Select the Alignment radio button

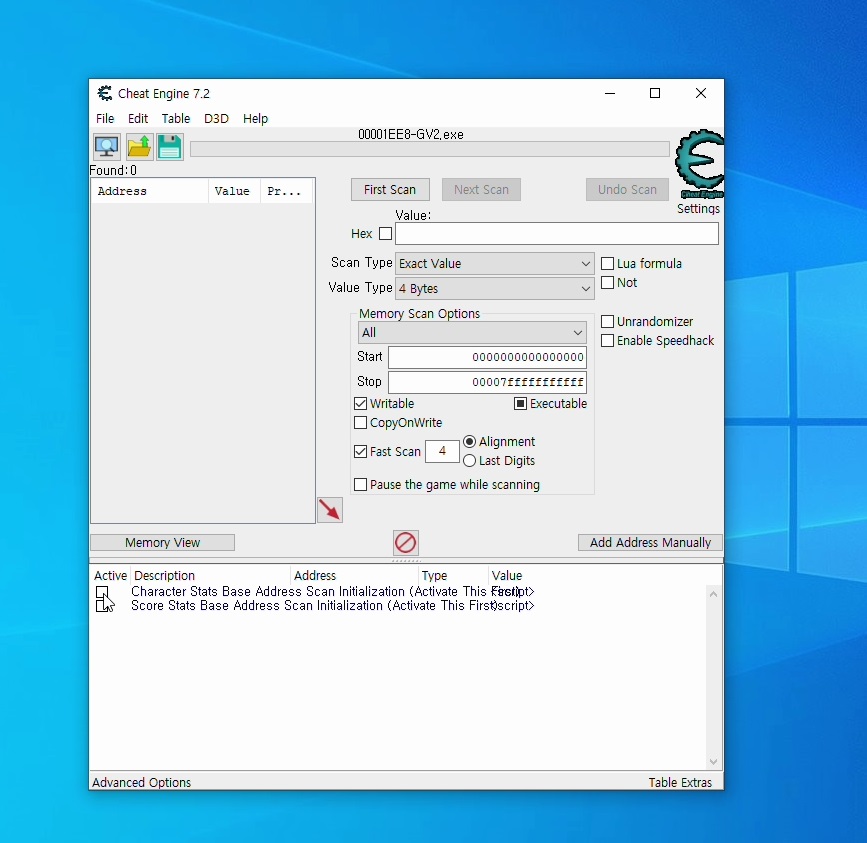pyautogui.click(x=469, y=442)
